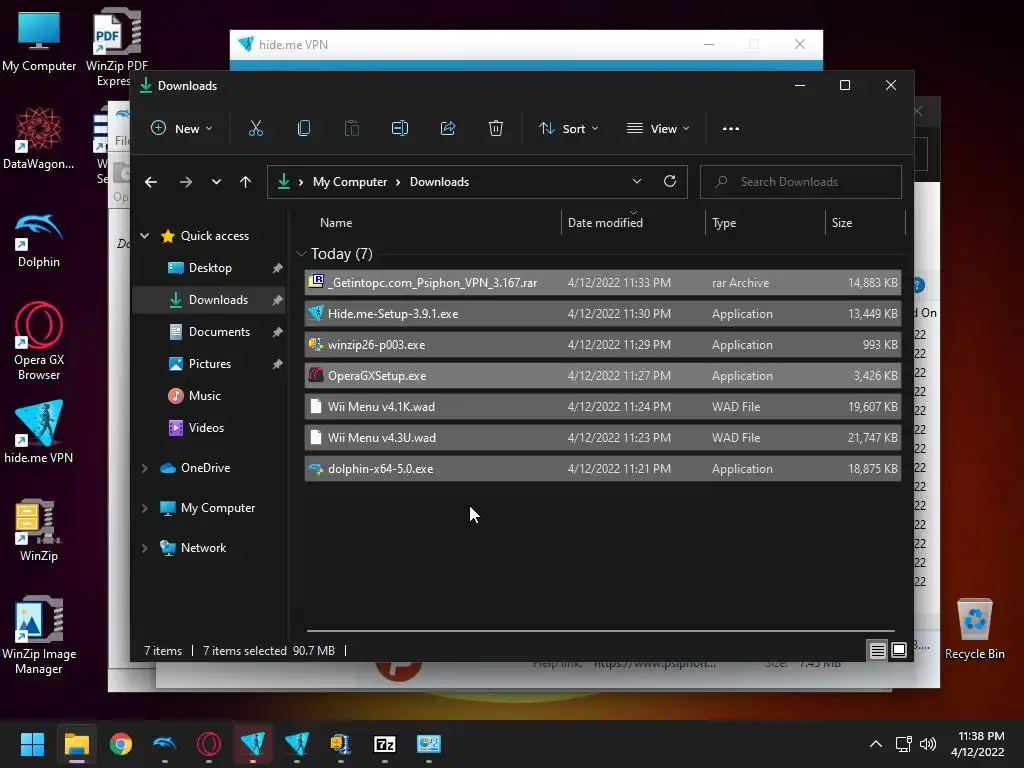Click the Rename icon in the toolbar
The height and width of the screenshot is (768, 1024).
click(400, 129)
